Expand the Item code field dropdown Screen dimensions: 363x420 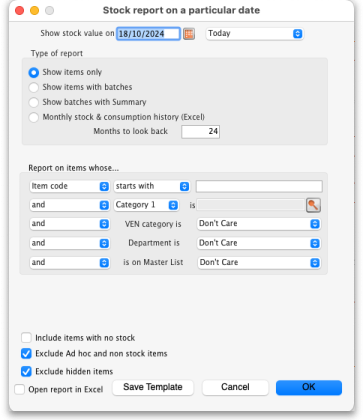coord(70,186)
